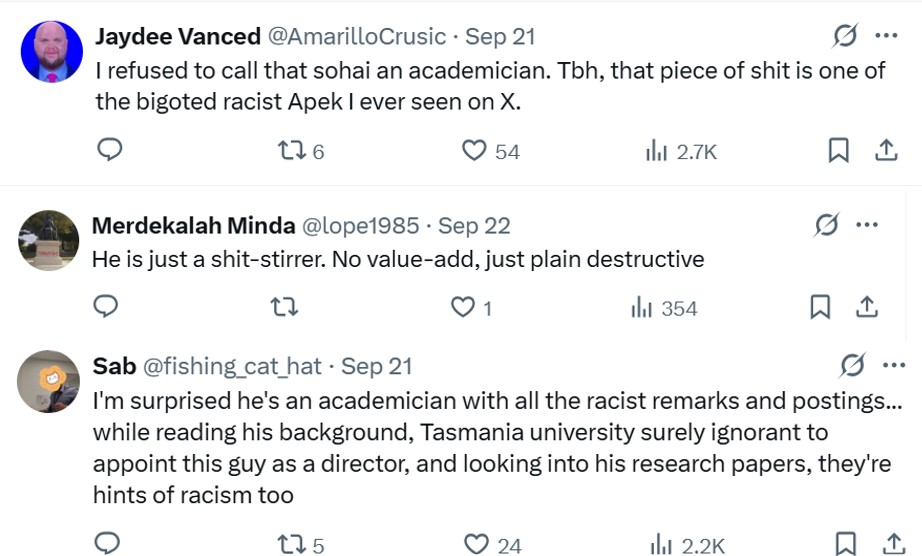Open the @fishing_cat_hat handle link
This screenshot has height=556, width=922.
click(232, 366)
